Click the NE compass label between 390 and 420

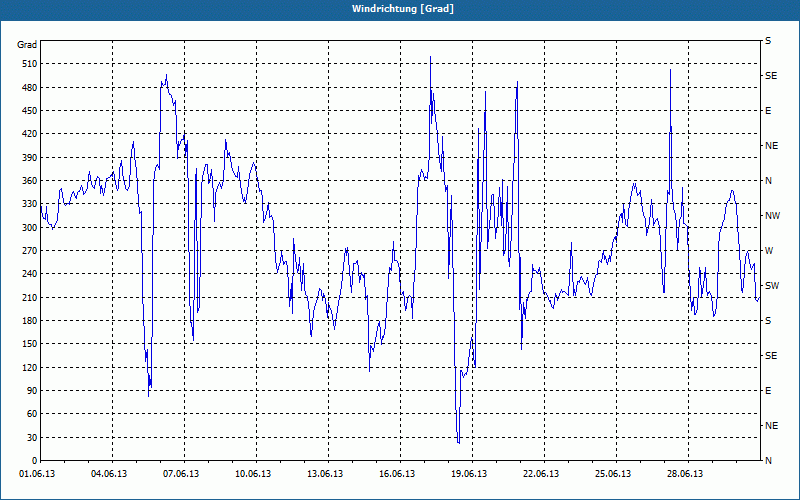point(771,146)
